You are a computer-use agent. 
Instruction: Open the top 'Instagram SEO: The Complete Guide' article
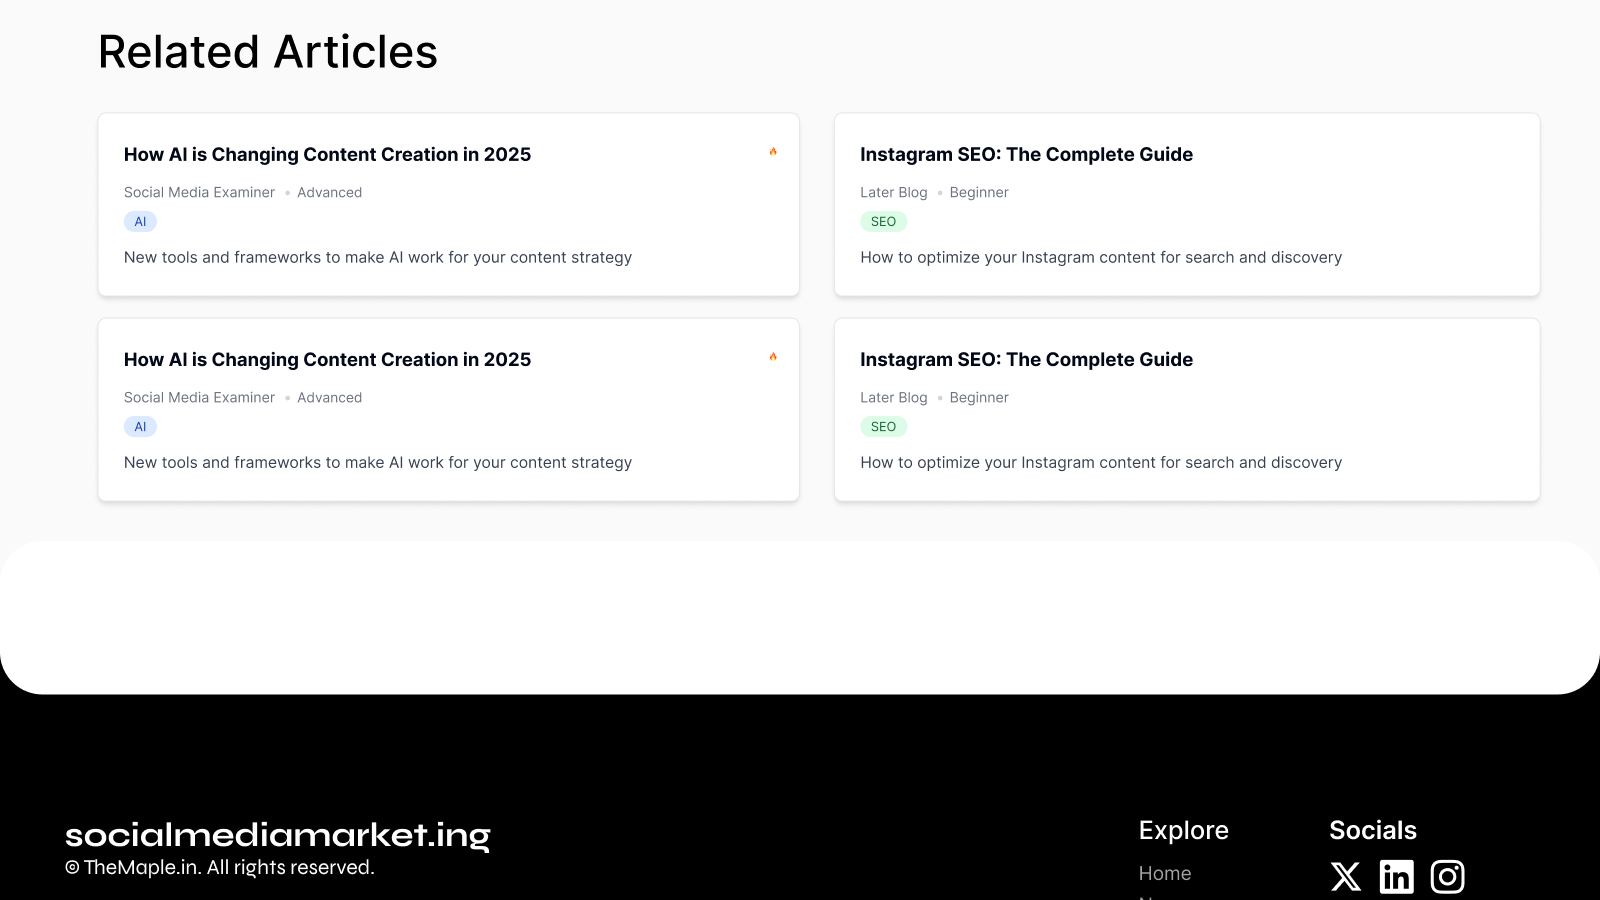[x=1026, y=155]
